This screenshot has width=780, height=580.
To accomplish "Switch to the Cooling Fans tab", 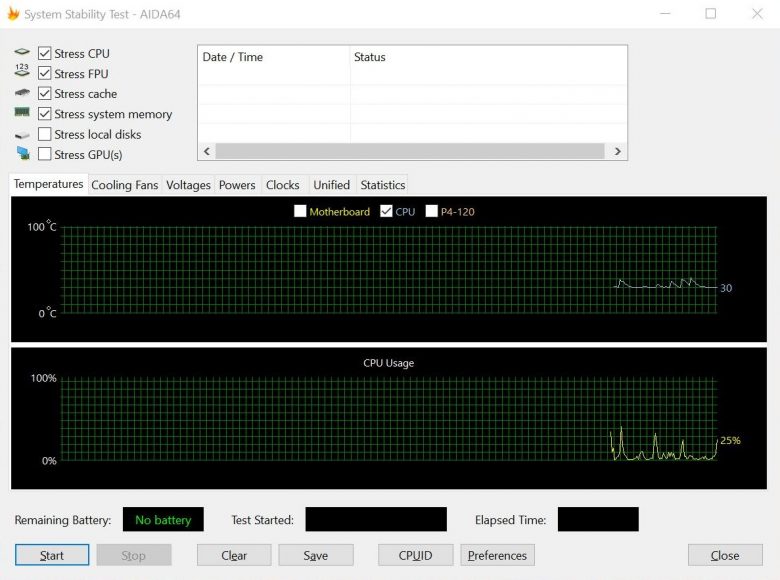I will tap(124, 185).
